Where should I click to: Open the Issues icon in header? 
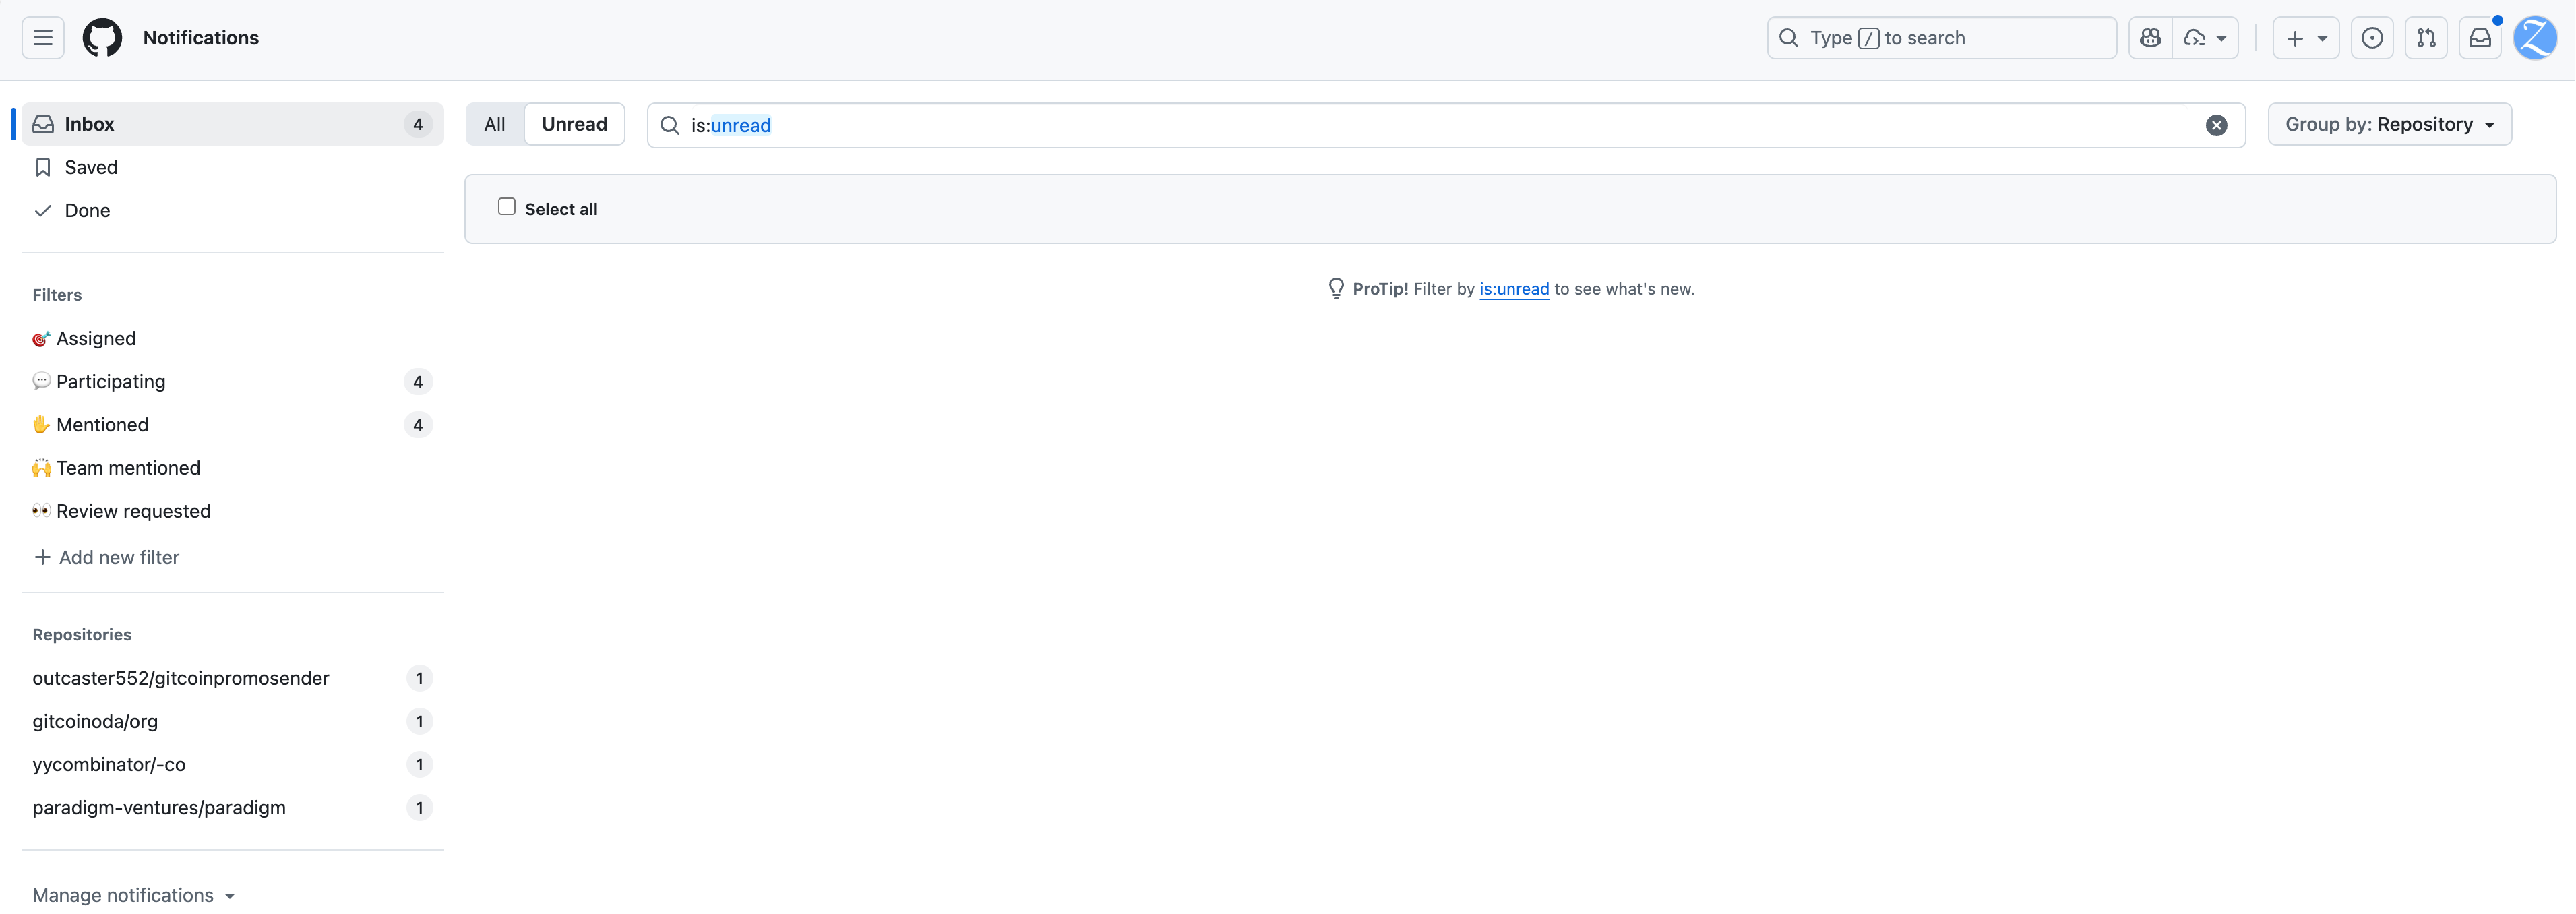[2372, 38]
